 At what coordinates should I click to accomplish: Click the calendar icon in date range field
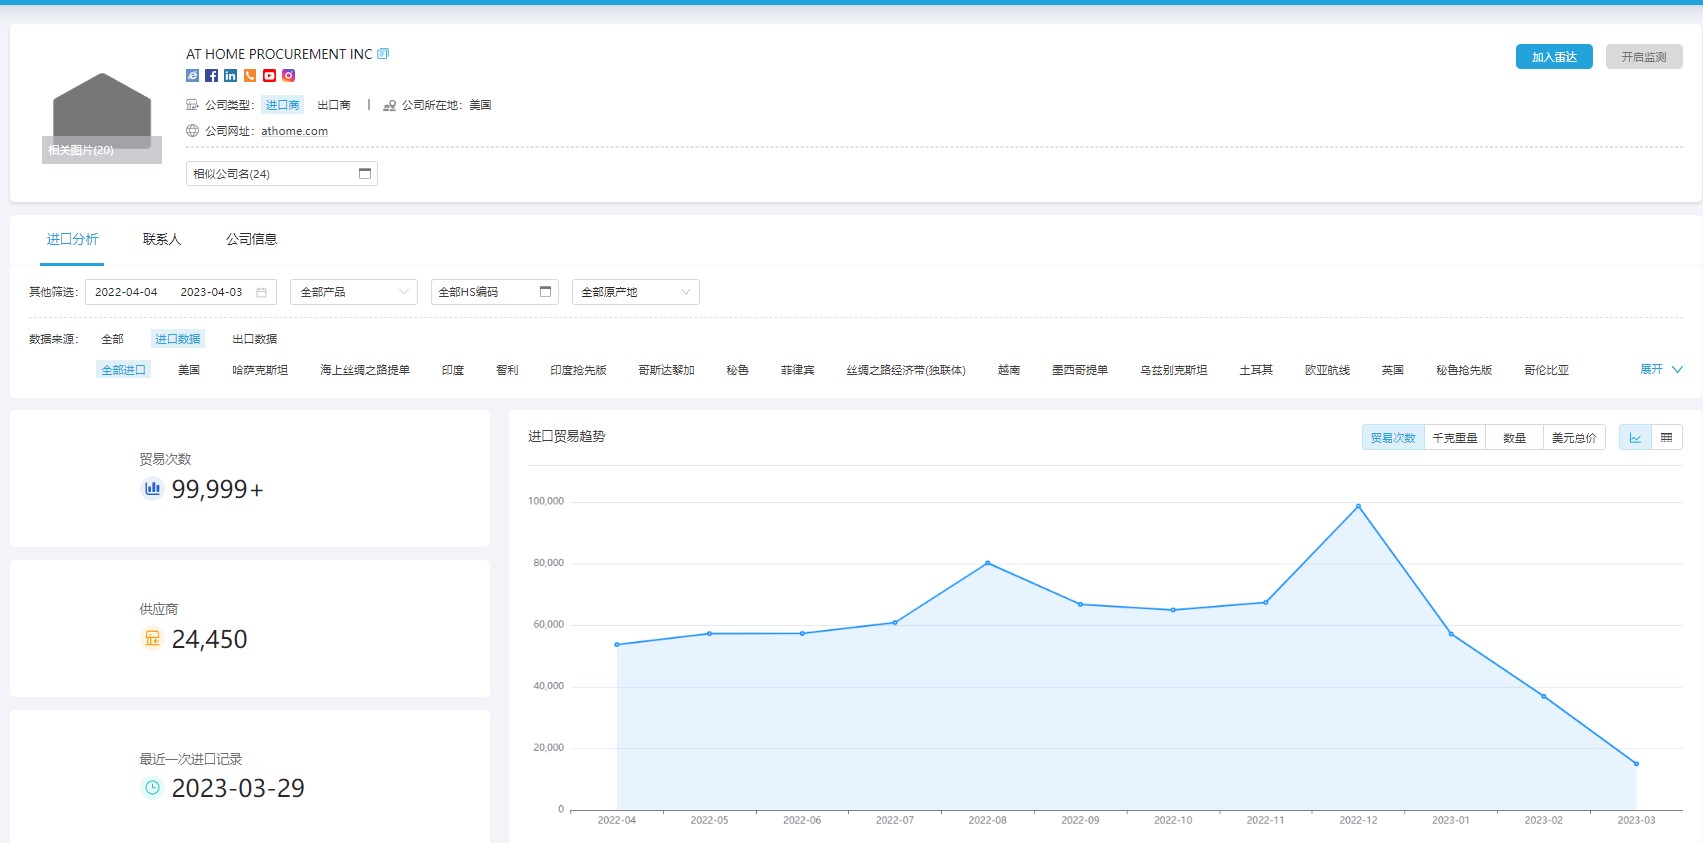(x=261, y=292)
